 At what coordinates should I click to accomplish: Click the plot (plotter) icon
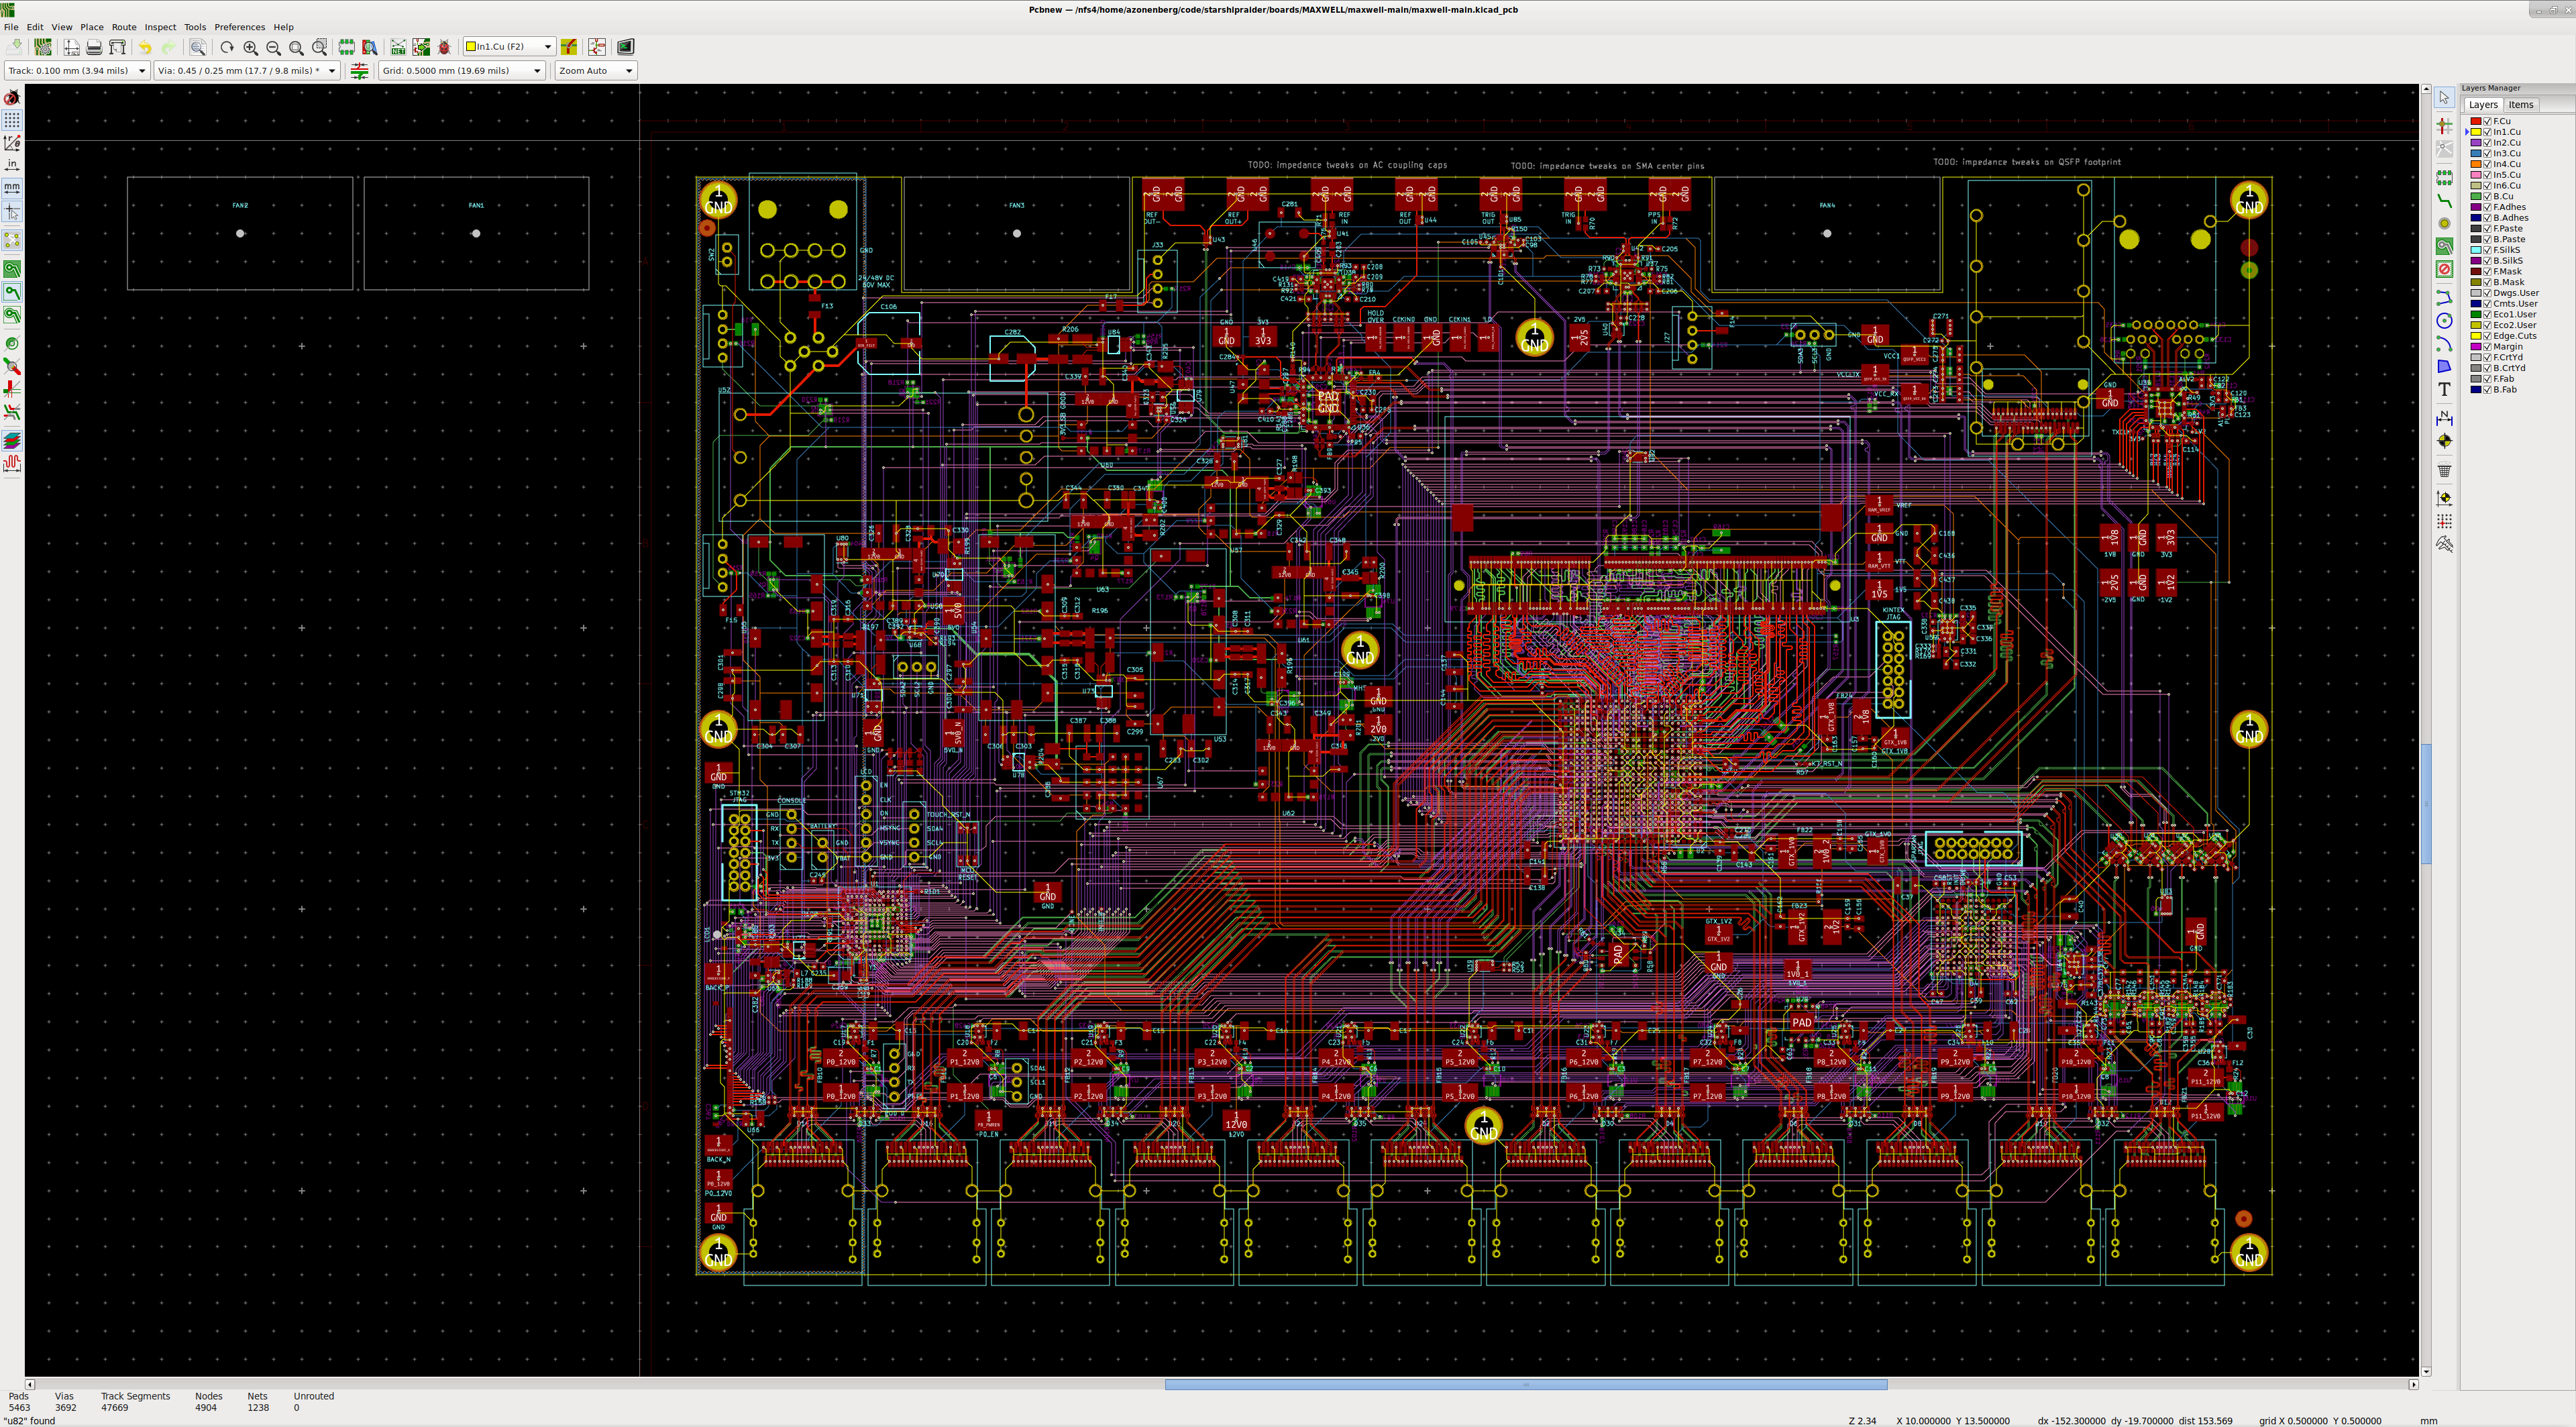pyautogui.click(x=117, y=47)
